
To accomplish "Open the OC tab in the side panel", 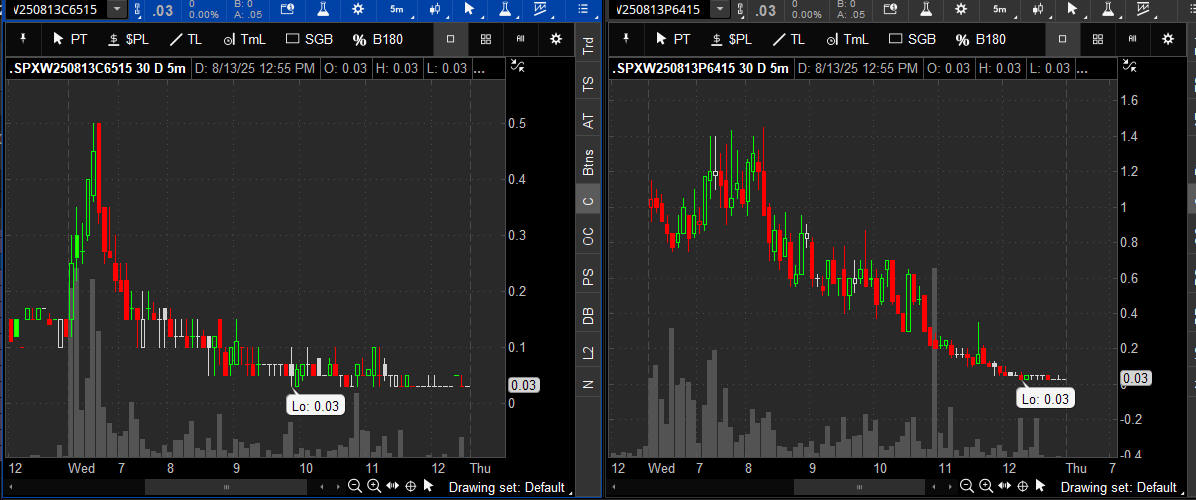I will pos(588,237).
